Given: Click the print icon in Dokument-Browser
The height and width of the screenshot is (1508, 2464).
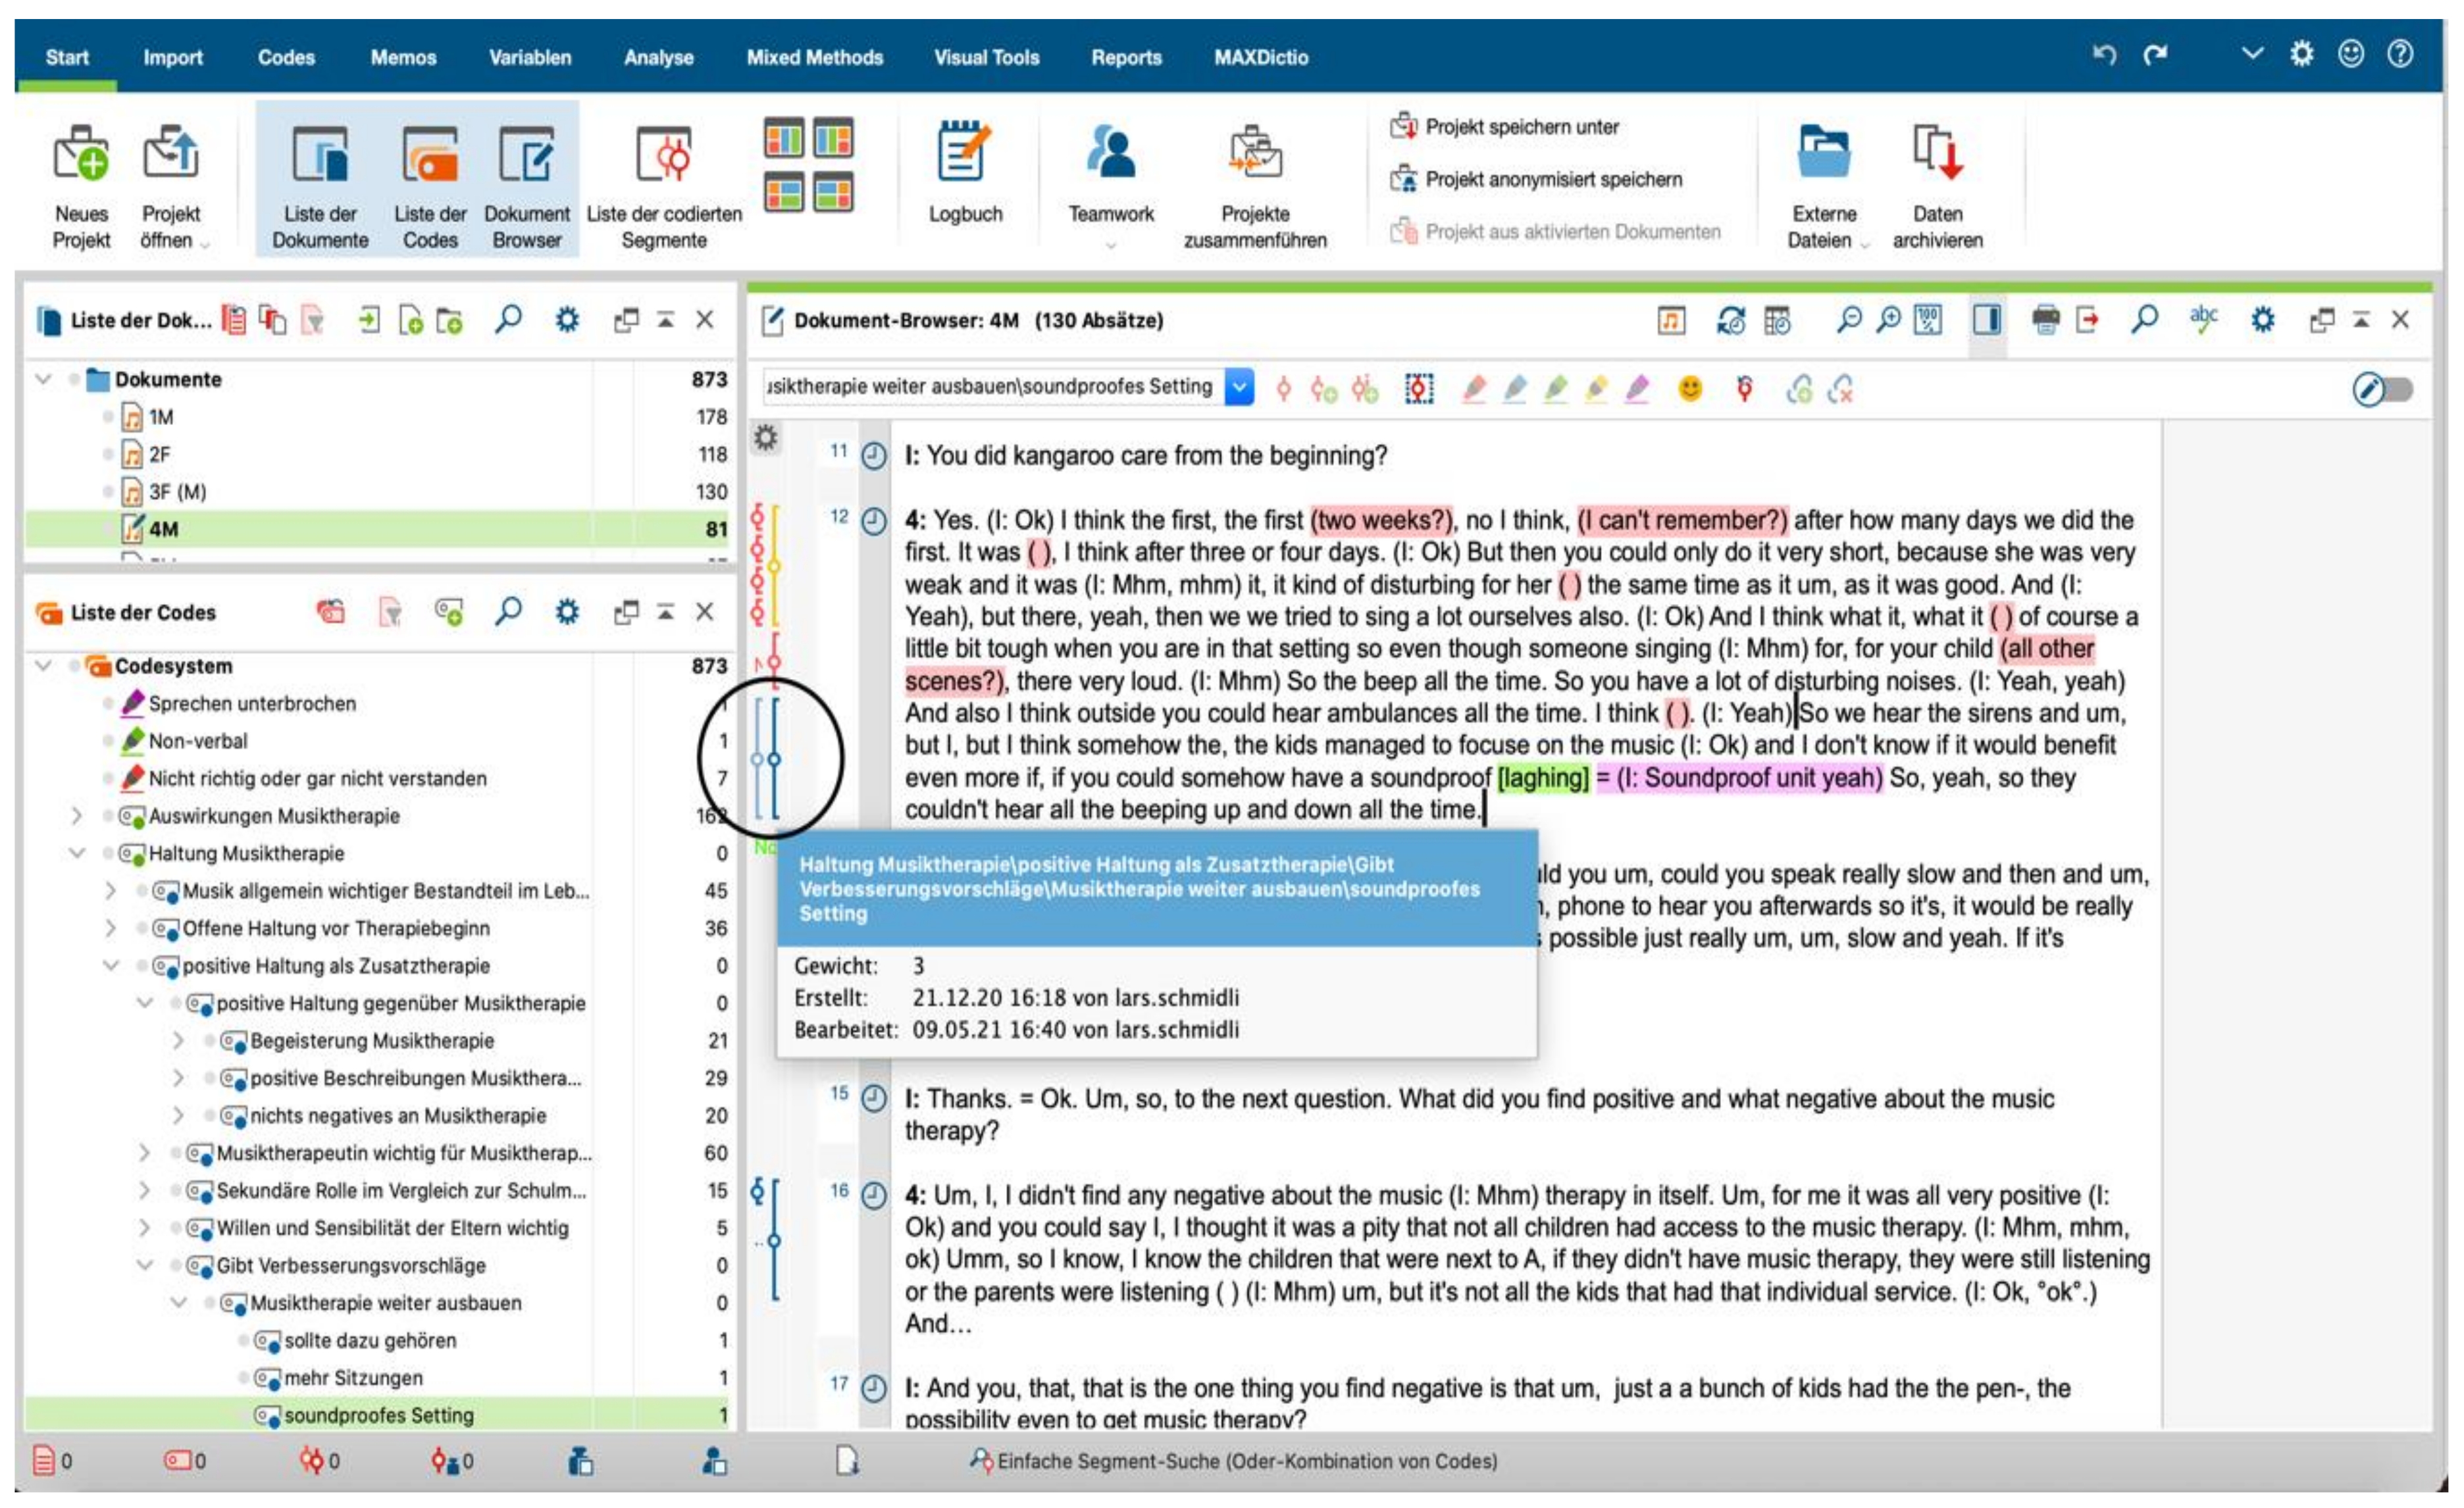Looking at the screenshot, I should tap(2045, 320).
